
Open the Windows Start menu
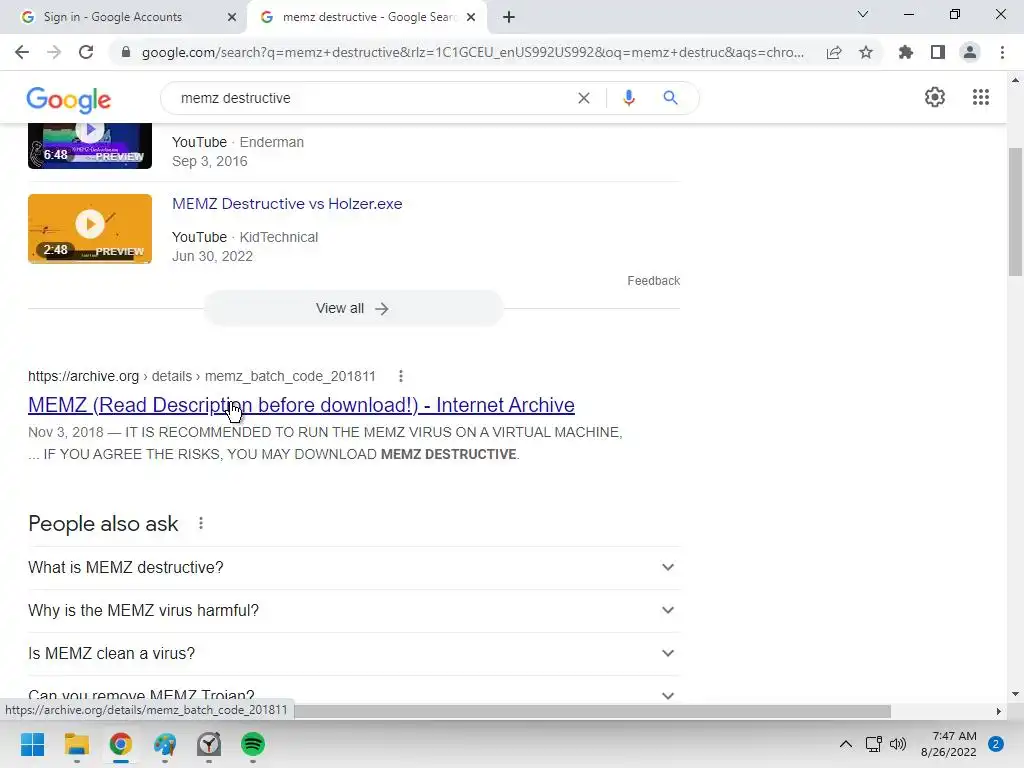coord(32,744)
